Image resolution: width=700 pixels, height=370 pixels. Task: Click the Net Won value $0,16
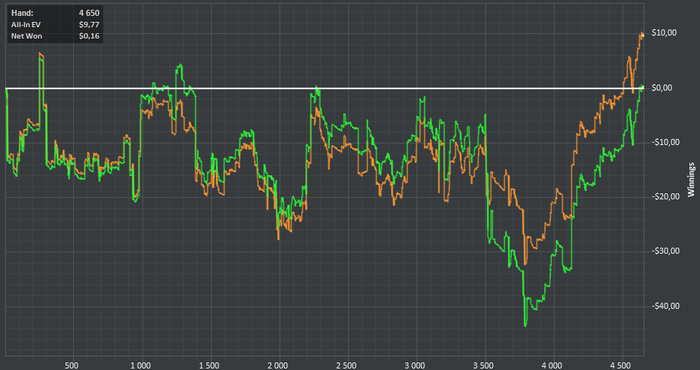coord(90,36)
